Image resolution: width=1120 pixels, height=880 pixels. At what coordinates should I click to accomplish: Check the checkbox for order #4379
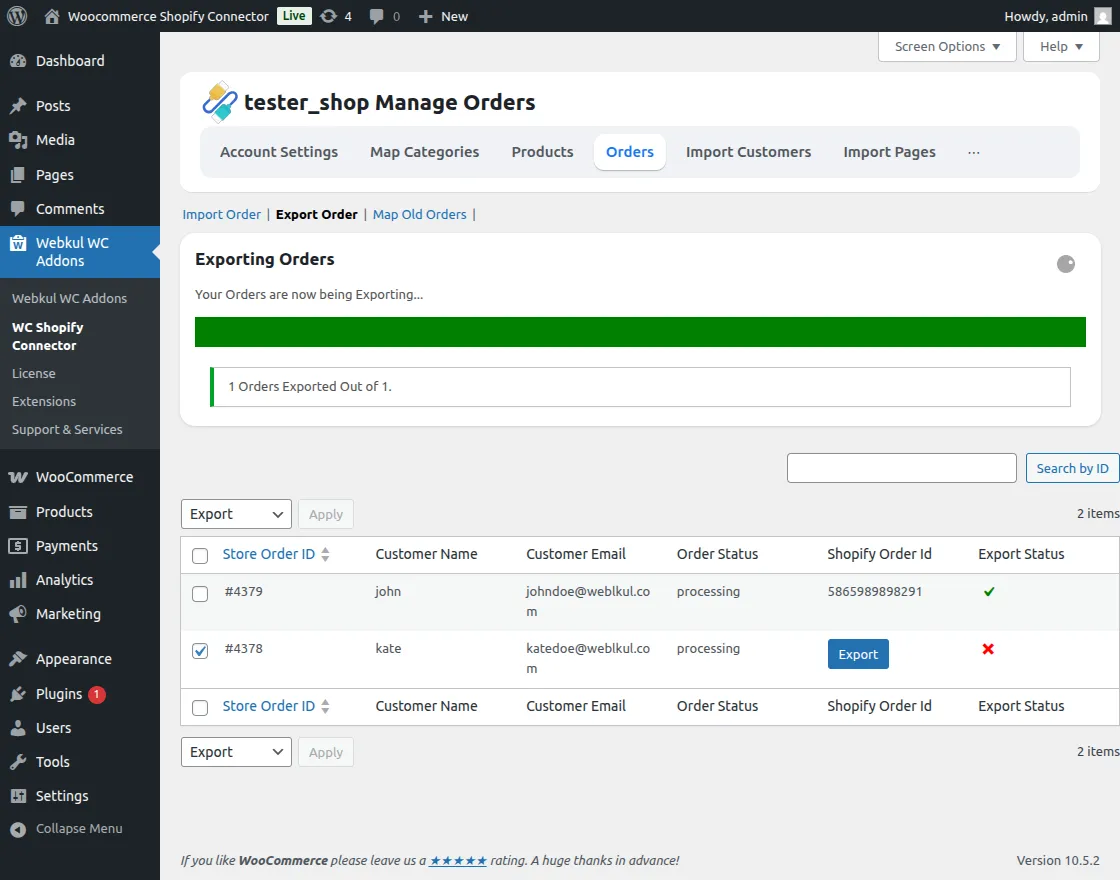click(x=200, y=594)
